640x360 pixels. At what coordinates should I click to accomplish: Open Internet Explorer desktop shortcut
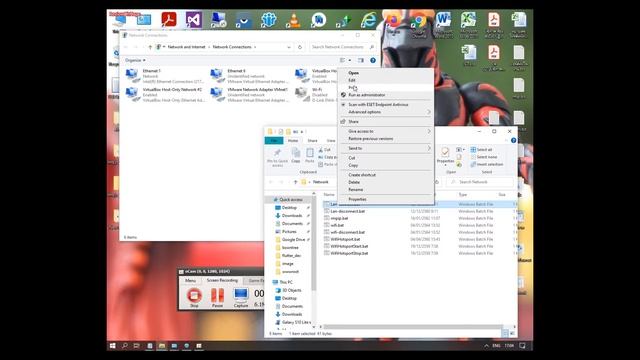pyautogui.click(x=368, y=20)
